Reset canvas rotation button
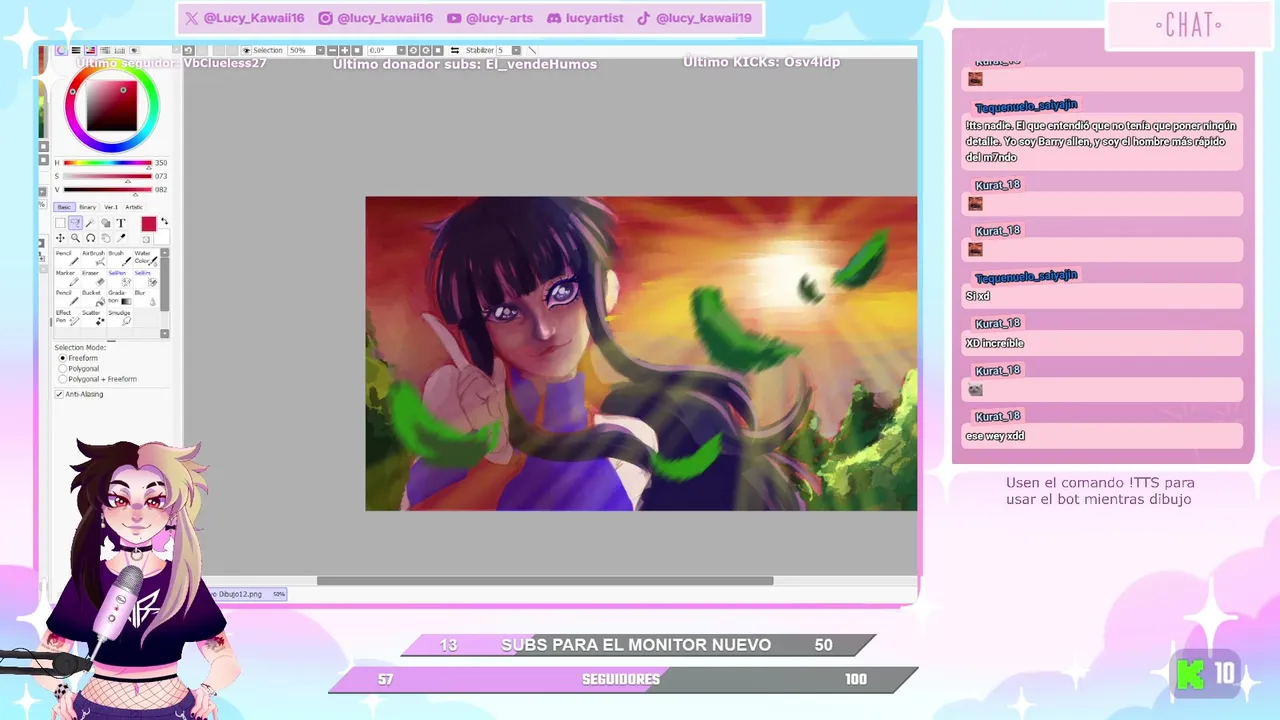The width and height of the screenshot is (1280, 720). (438, 50)
